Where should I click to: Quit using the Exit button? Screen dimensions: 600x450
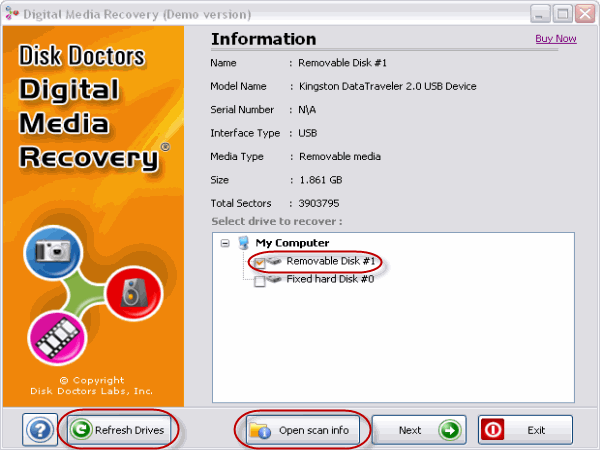click(x=525, y=430)
